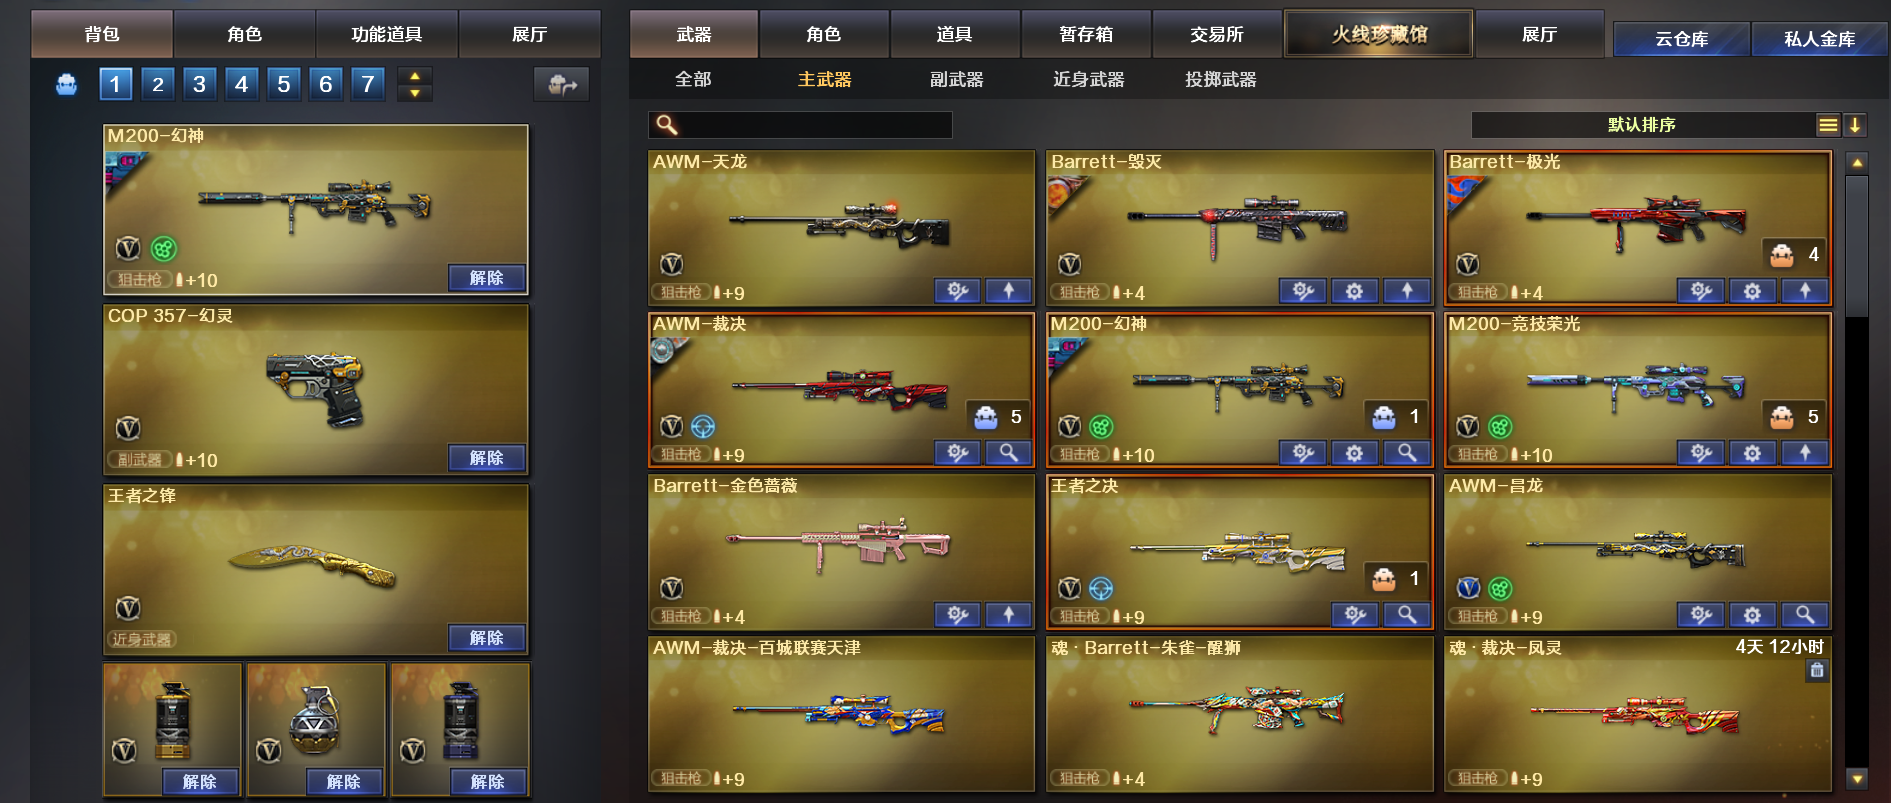Switch to bag slot number 7
The width and height of the screenshot is (1891, 803).
pos(368,84)
